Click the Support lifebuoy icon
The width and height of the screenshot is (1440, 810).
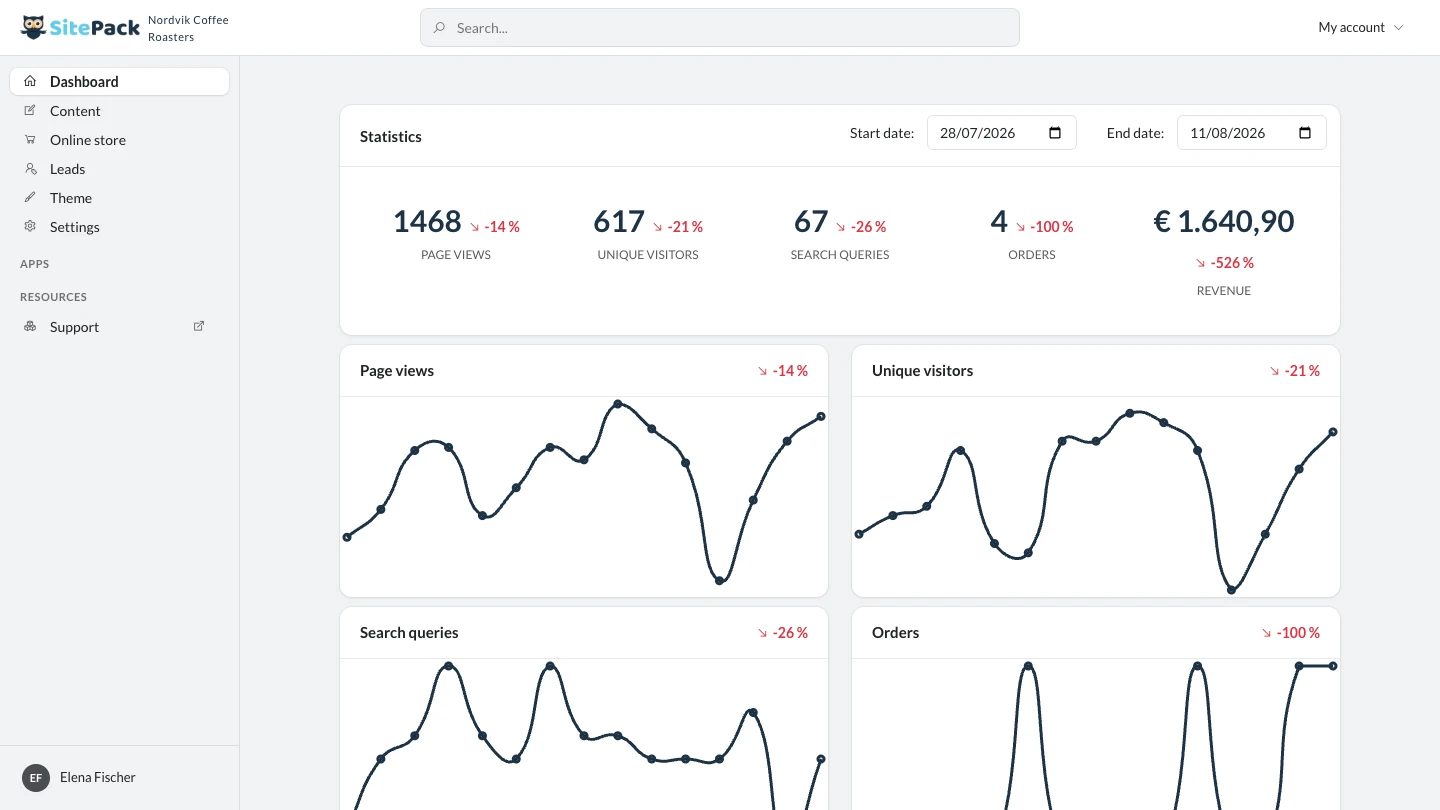30,326
